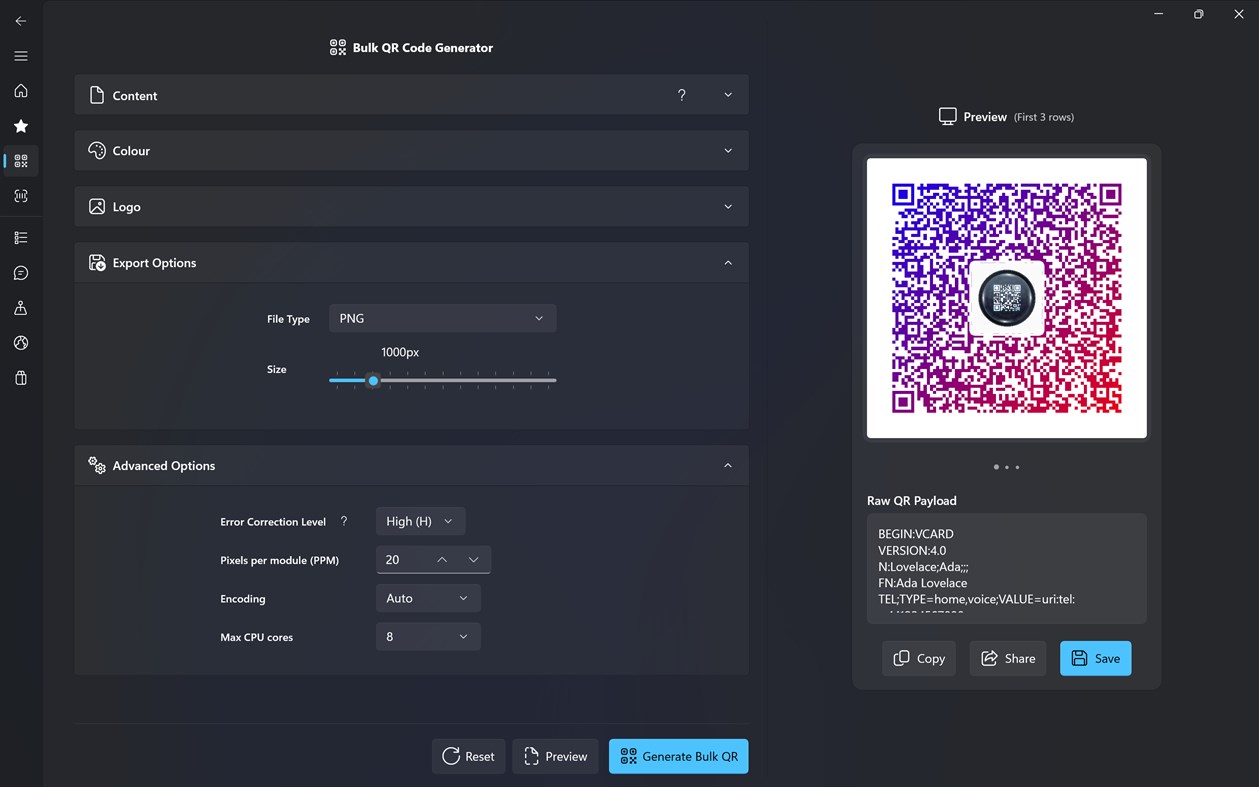
Task: Open the File Type dropdown
Action: 442,318
